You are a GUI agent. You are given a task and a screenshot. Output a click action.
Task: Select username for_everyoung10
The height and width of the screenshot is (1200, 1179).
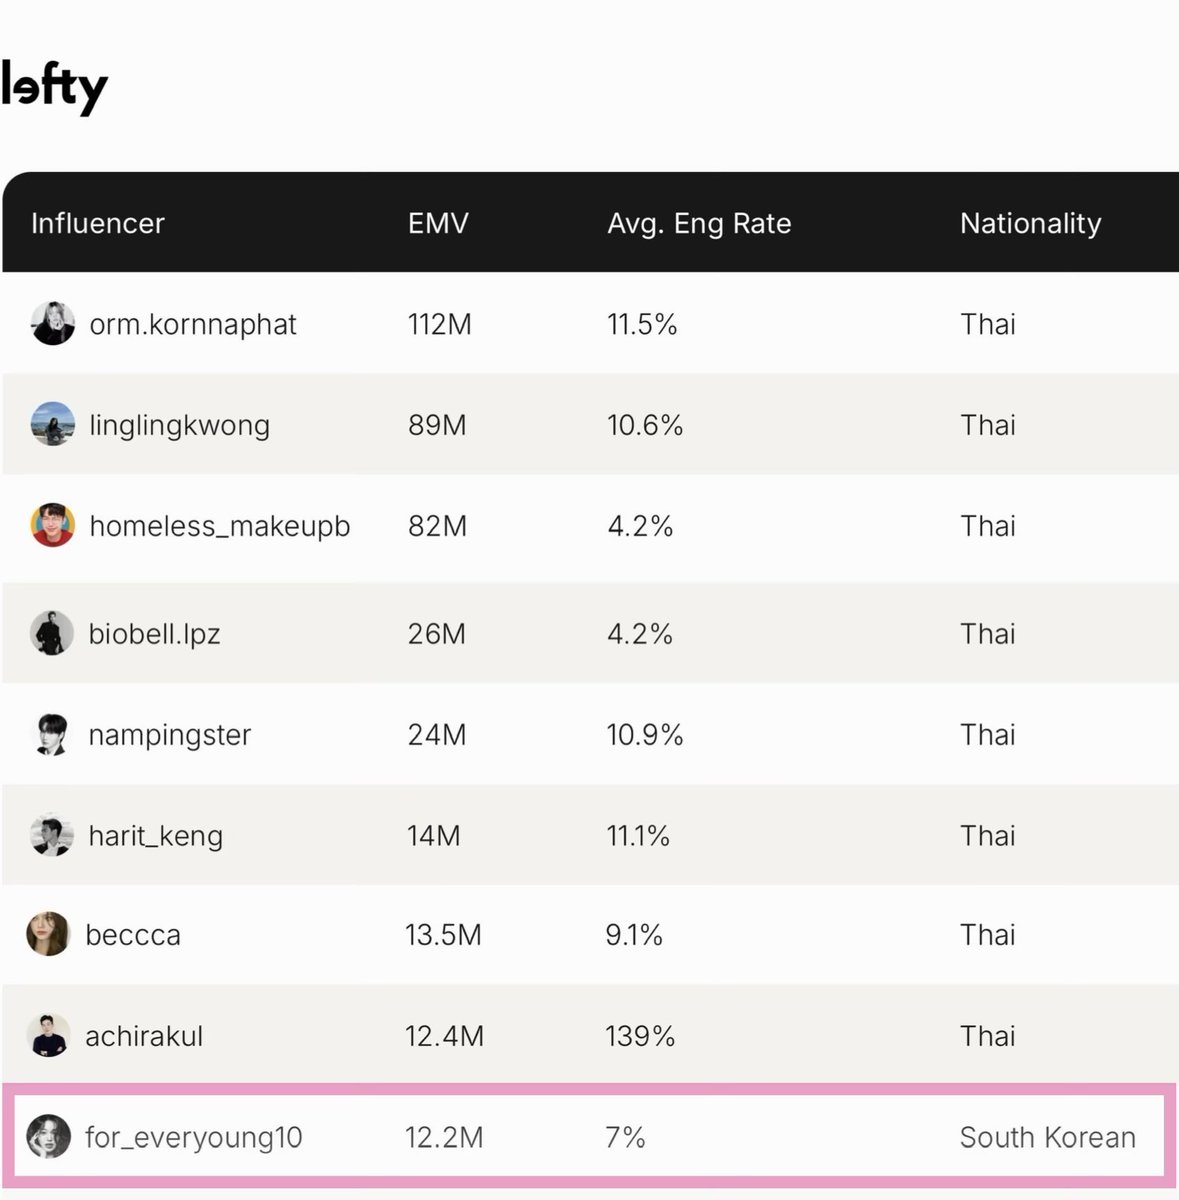(x=194, y=1138)
